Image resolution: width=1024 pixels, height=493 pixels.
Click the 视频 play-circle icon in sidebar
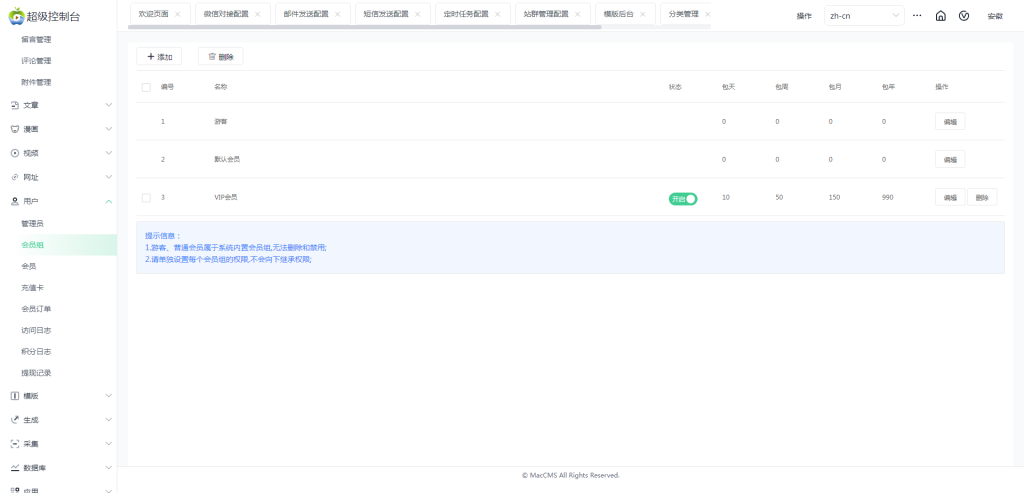pos(15,153)
